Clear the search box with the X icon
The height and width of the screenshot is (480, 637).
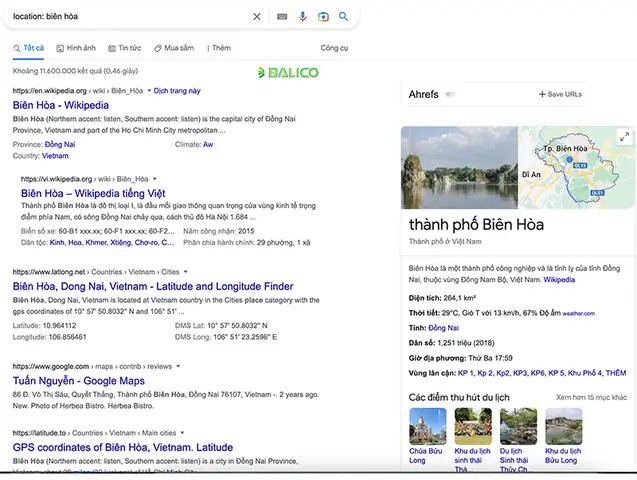pos(257,17)
